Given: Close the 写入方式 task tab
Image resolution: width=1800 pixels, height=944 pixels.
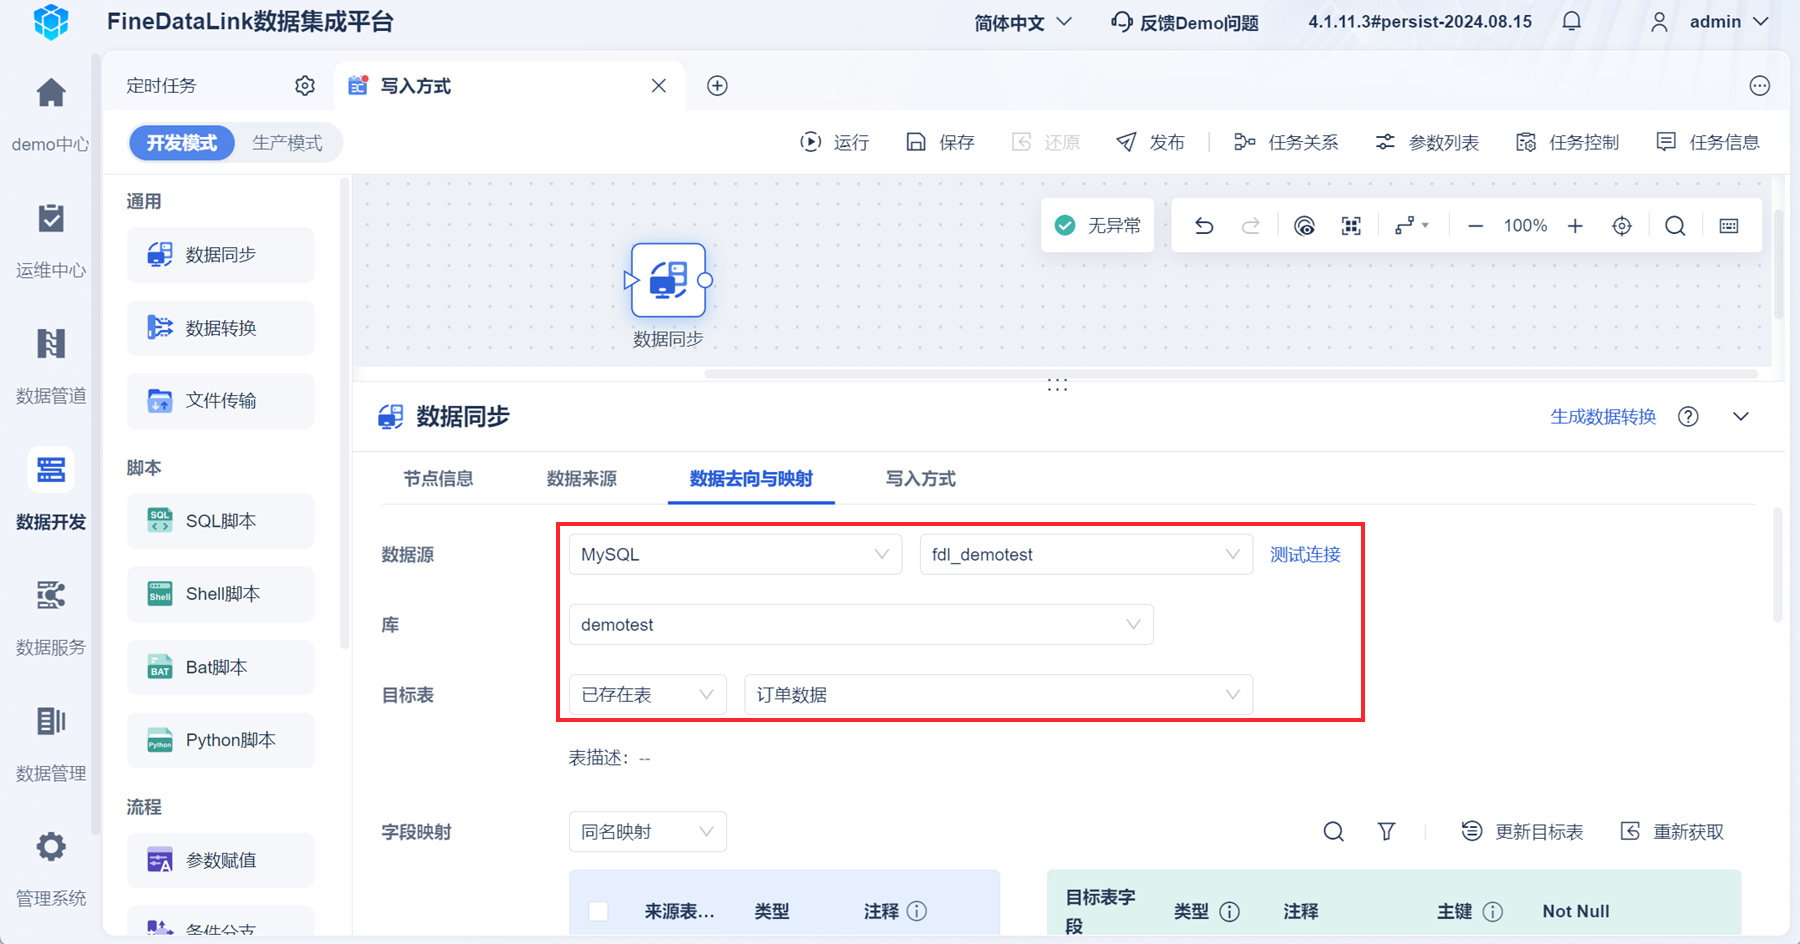Looking at the screenshot, I should pos(659,86).
